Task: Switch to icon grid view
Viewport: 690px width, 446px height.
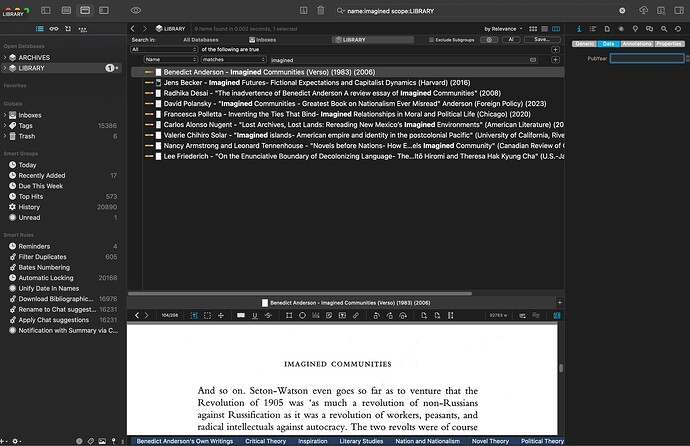Action: 533,29
